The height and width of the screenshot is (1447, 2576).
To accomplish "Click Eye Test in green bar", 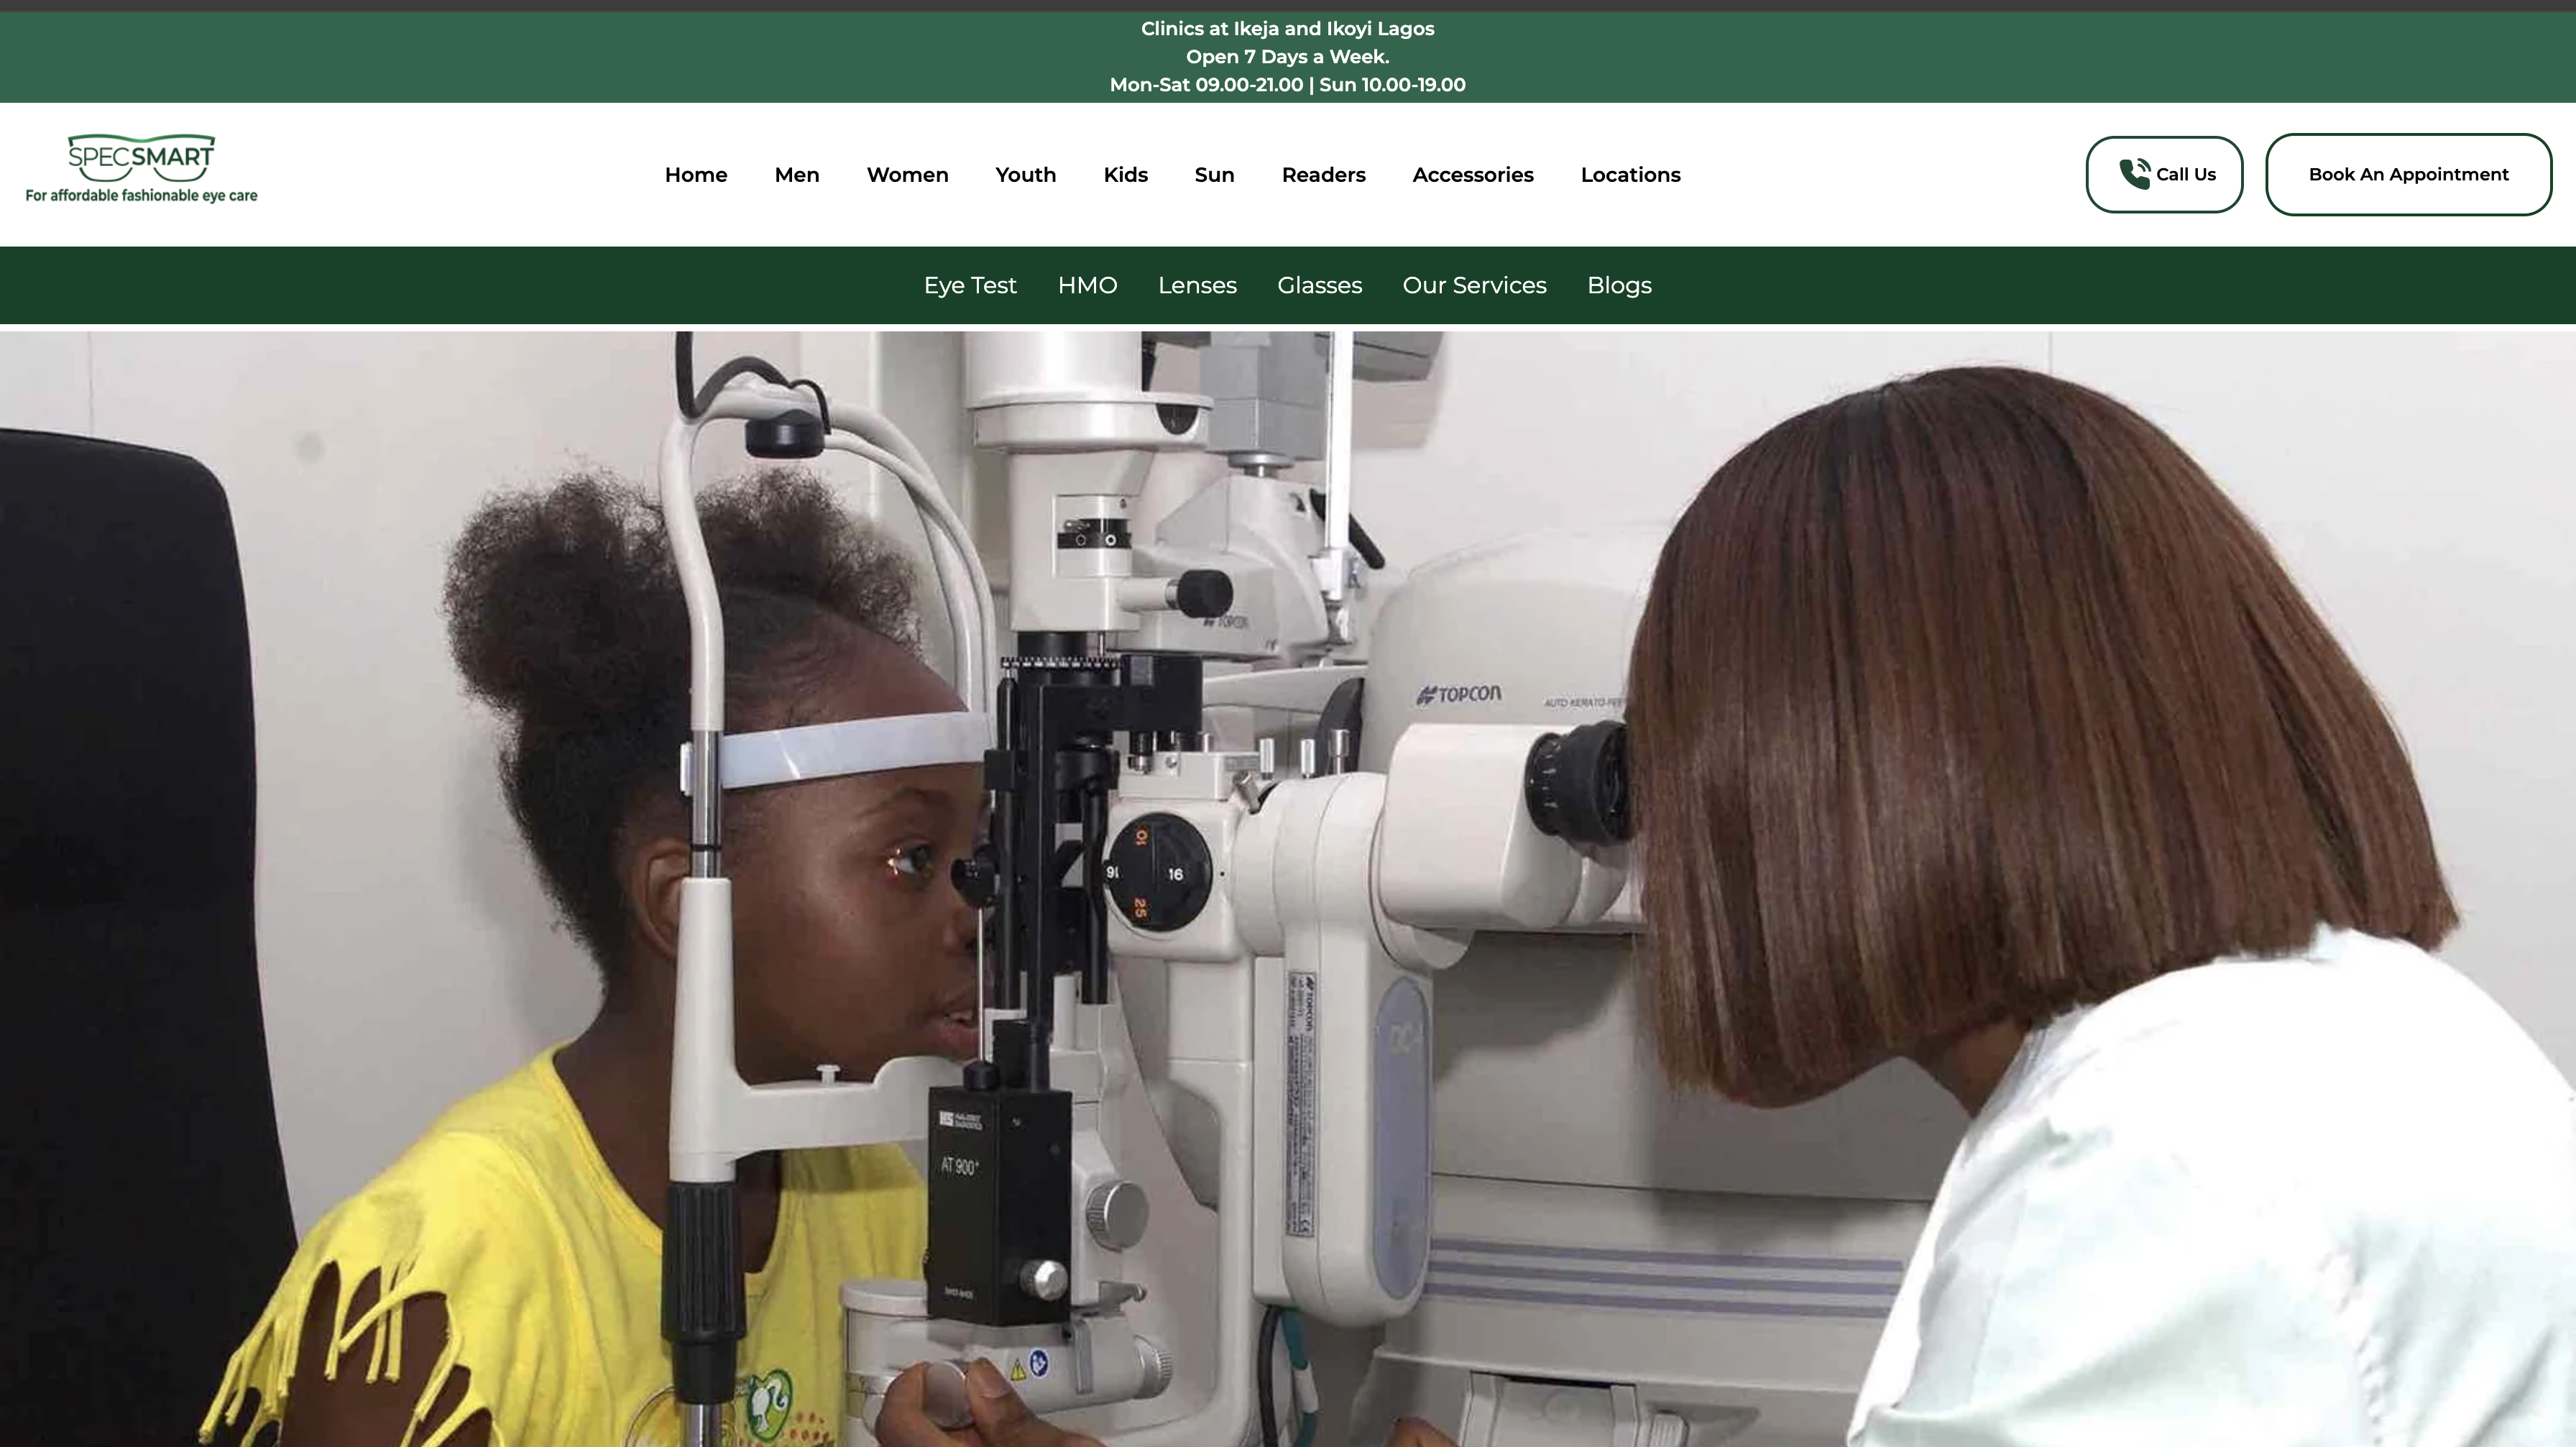I will pyautogui.click(x=969, y=286).
